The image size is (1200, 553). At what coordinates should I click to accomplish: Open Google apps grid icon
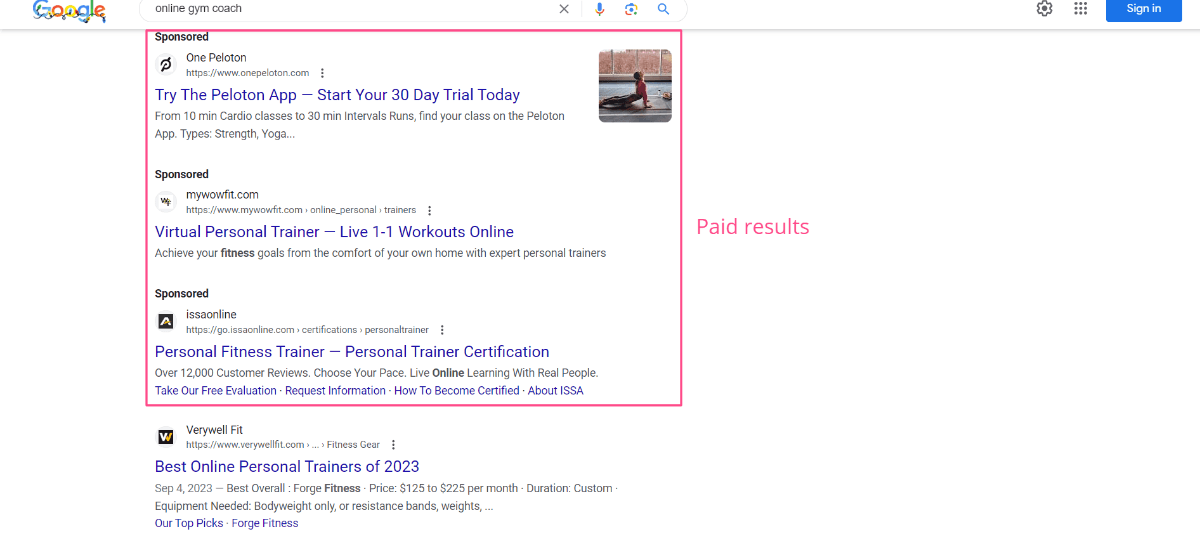(x=1080, y=8)
